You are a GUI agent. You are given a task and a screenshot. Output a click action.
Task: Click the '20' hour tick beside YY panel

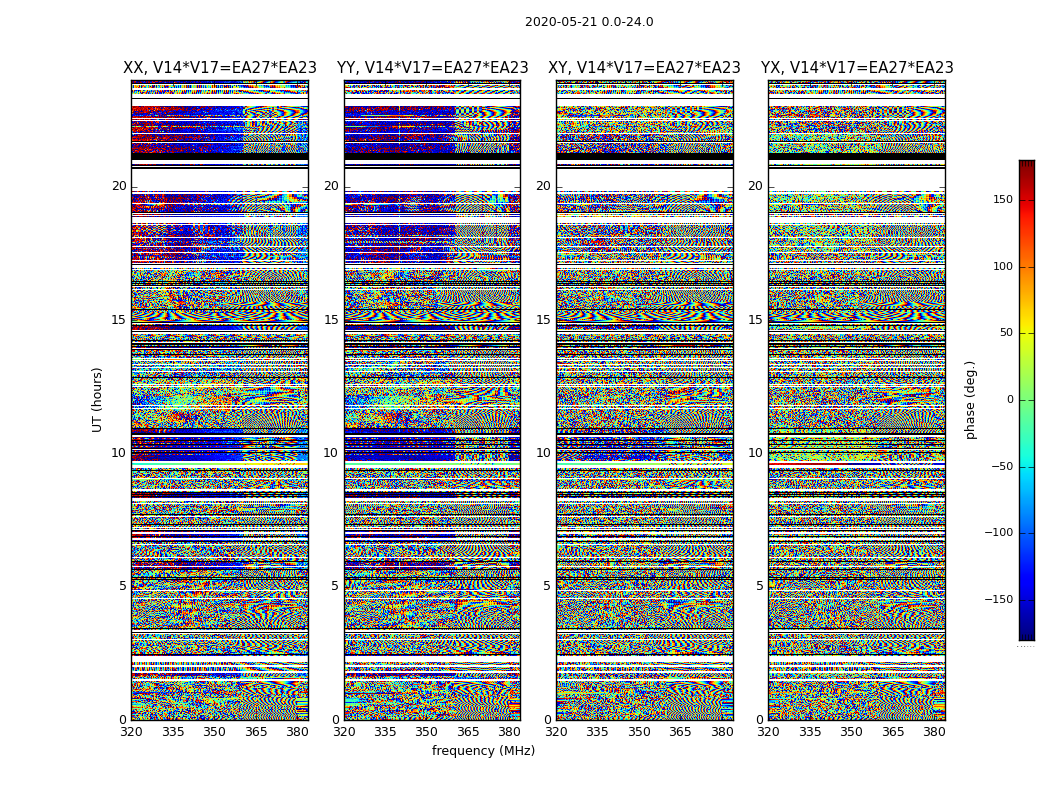click(331, 186)
